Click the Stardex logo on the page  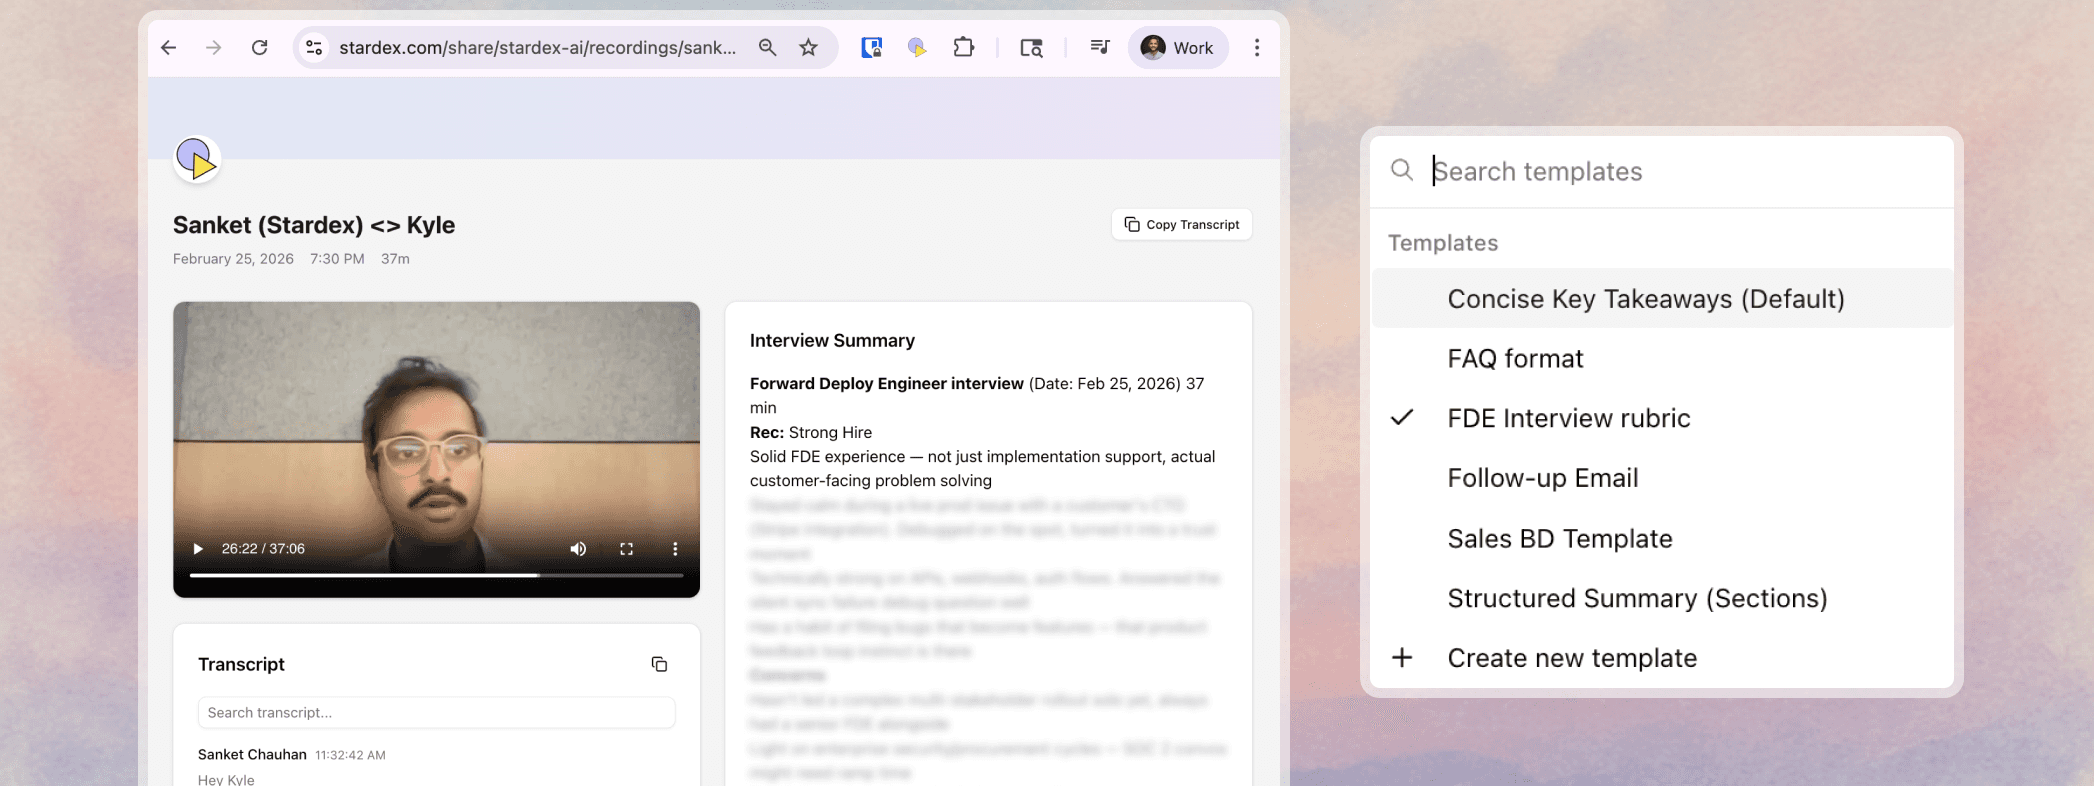[196, 159]
